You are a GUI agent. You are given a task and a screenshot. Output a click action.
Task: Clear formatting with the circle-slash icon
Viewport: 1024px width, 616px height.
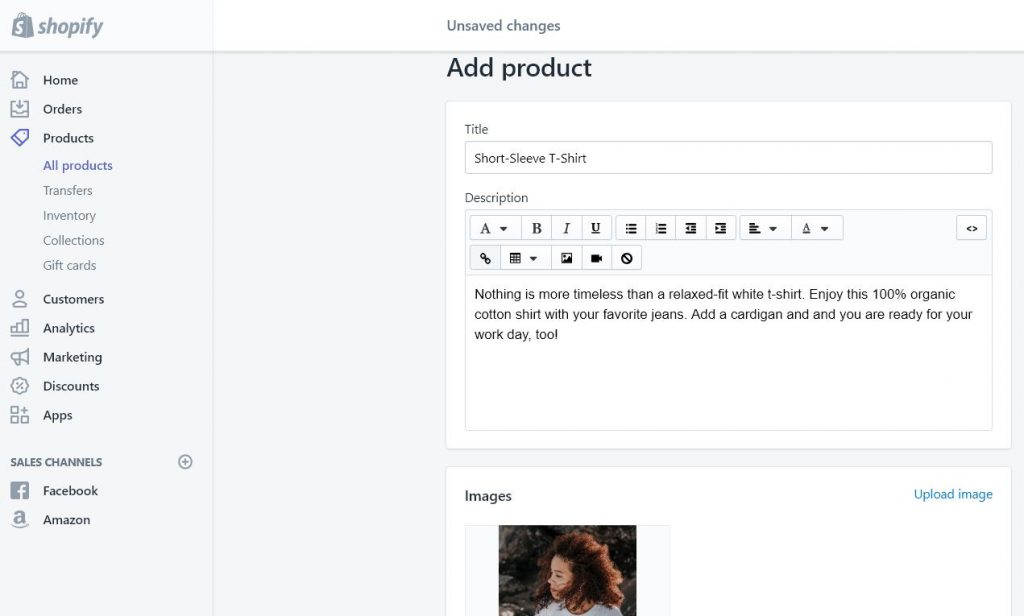click(626, 258)
